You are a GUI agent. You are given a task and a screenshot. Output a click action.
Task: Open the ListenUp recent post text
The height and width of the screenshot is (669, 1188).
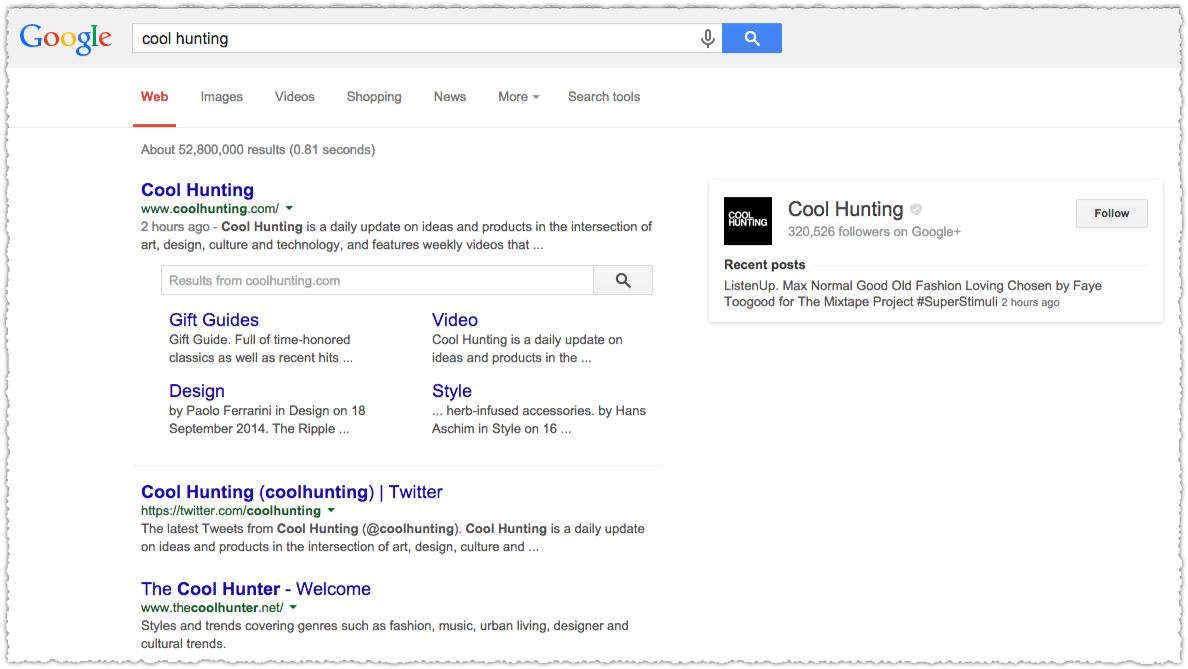[x=913, y=293]
